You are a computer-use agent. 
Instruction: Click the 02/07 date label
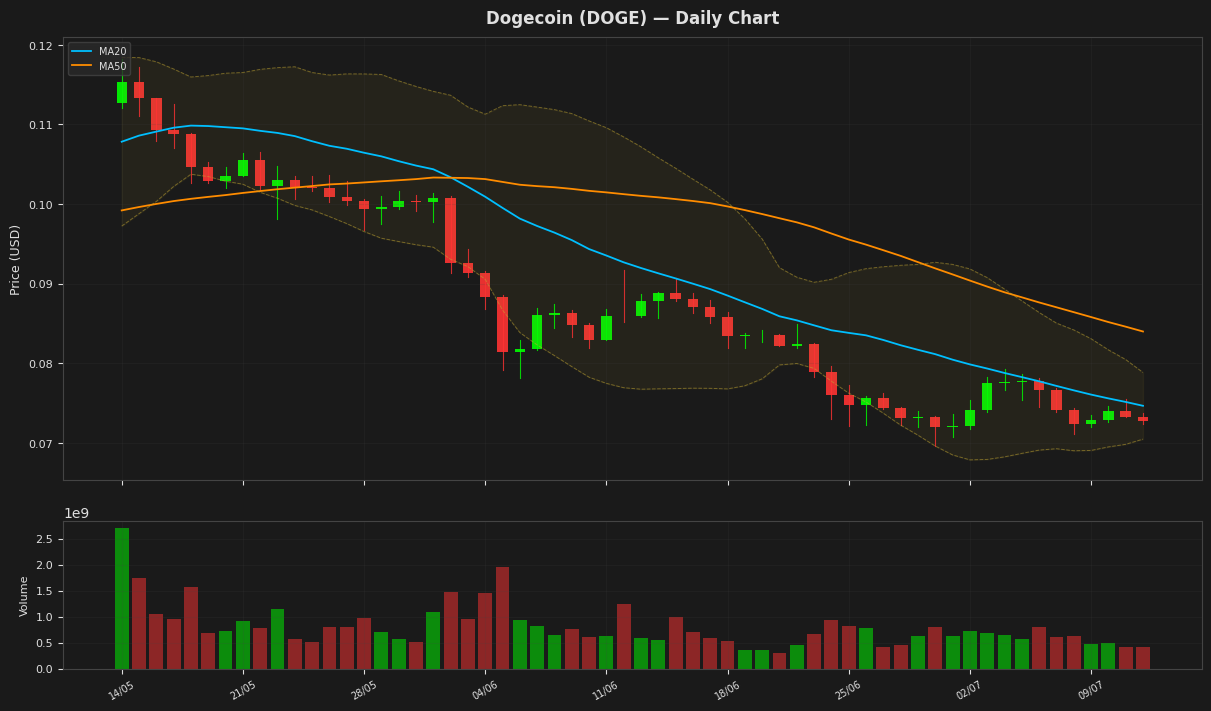(x=969, y=690)
